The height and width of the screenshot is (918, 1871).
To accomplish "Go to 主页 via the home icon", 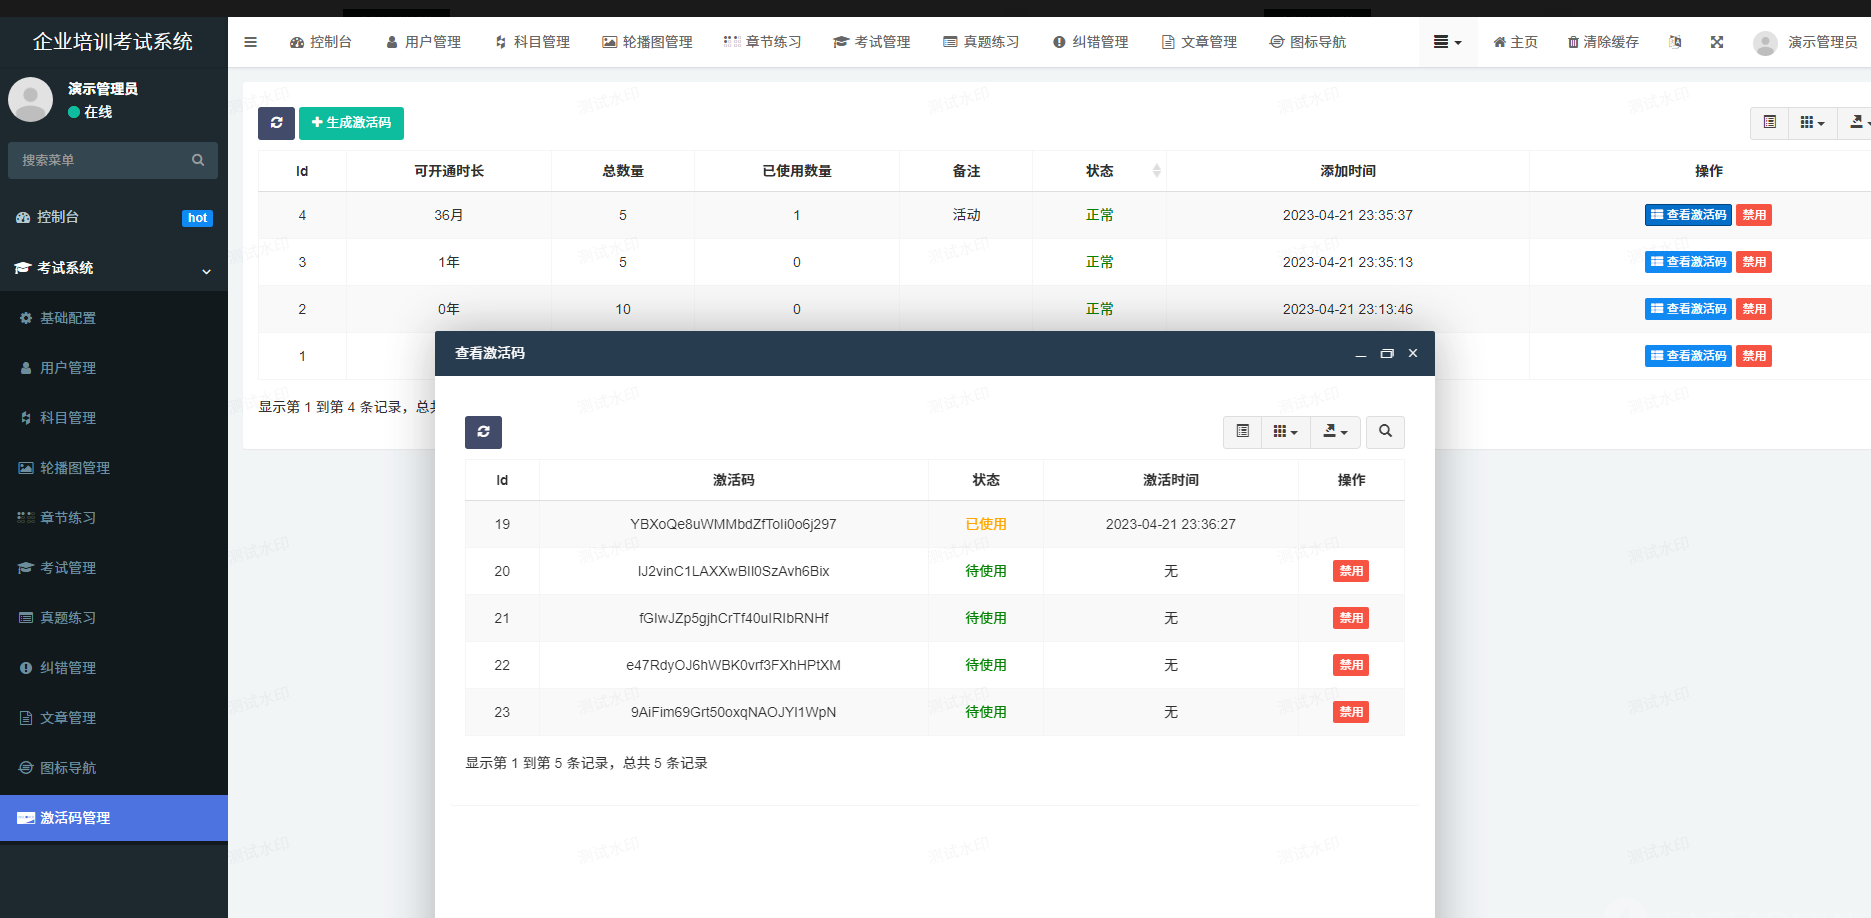I will point(1499,42).
